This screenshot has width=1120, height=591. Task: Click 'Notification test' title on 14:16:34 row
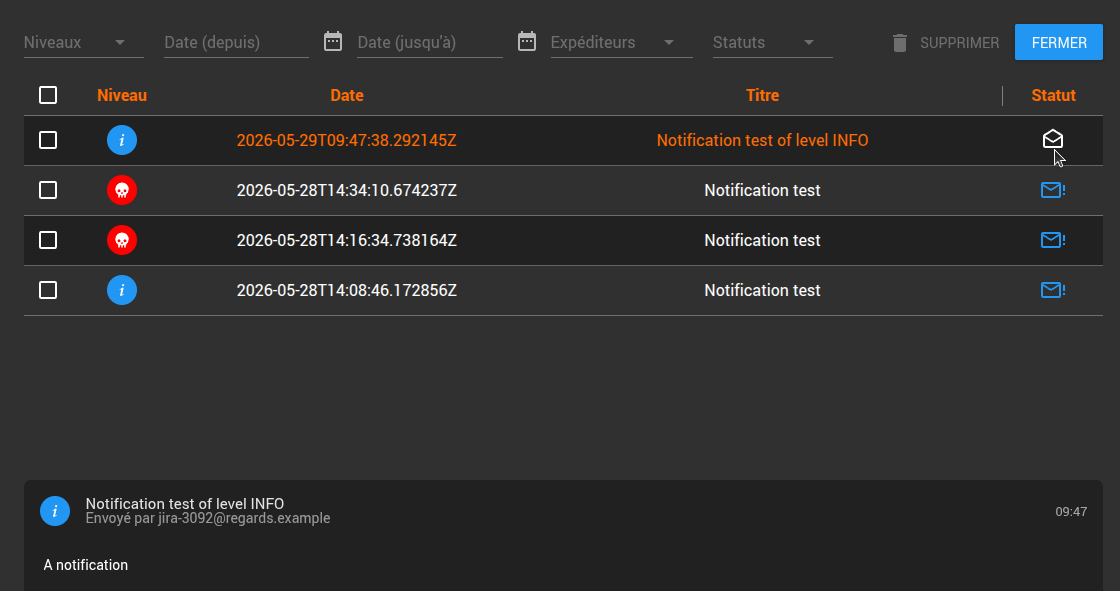click(x=762, y=240)
